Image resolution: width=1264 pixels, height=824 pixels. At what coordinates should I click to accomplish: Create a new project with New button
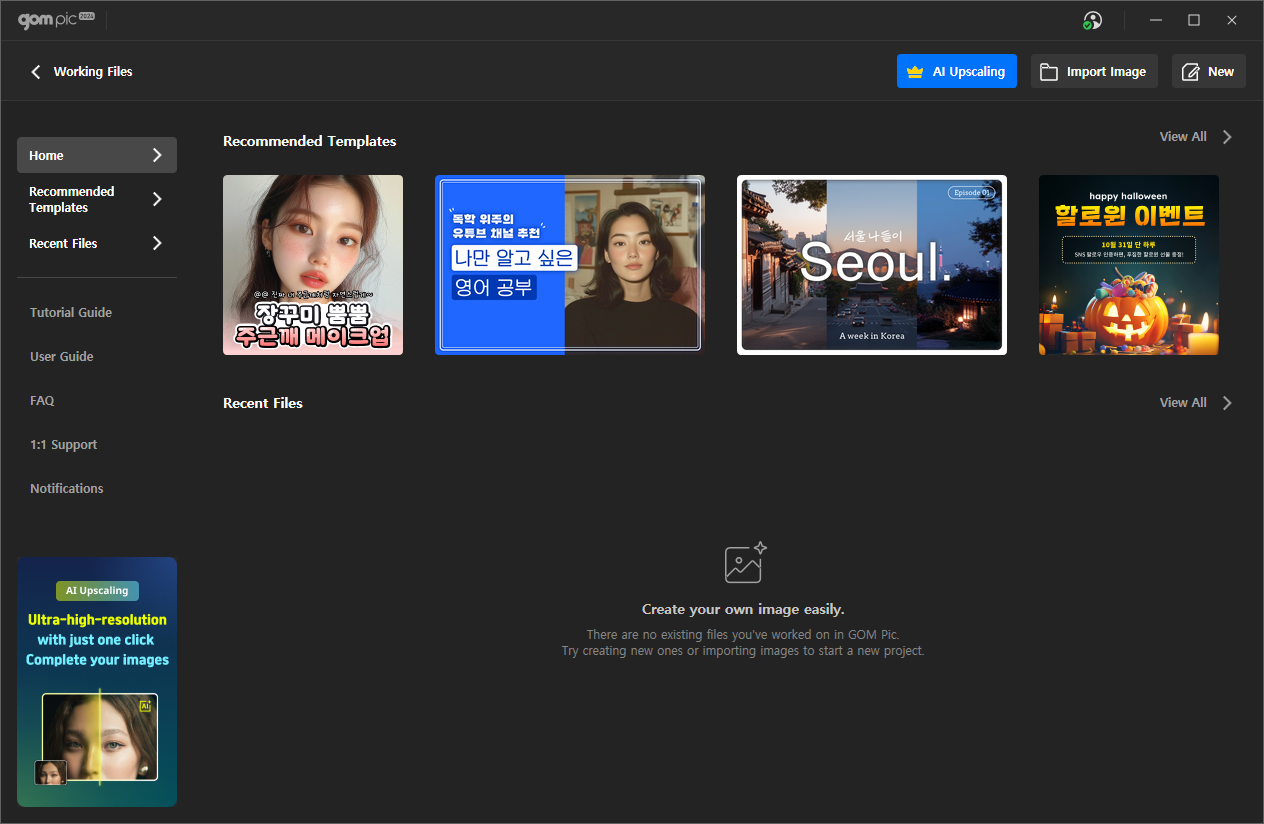(x=1208, y=72)
